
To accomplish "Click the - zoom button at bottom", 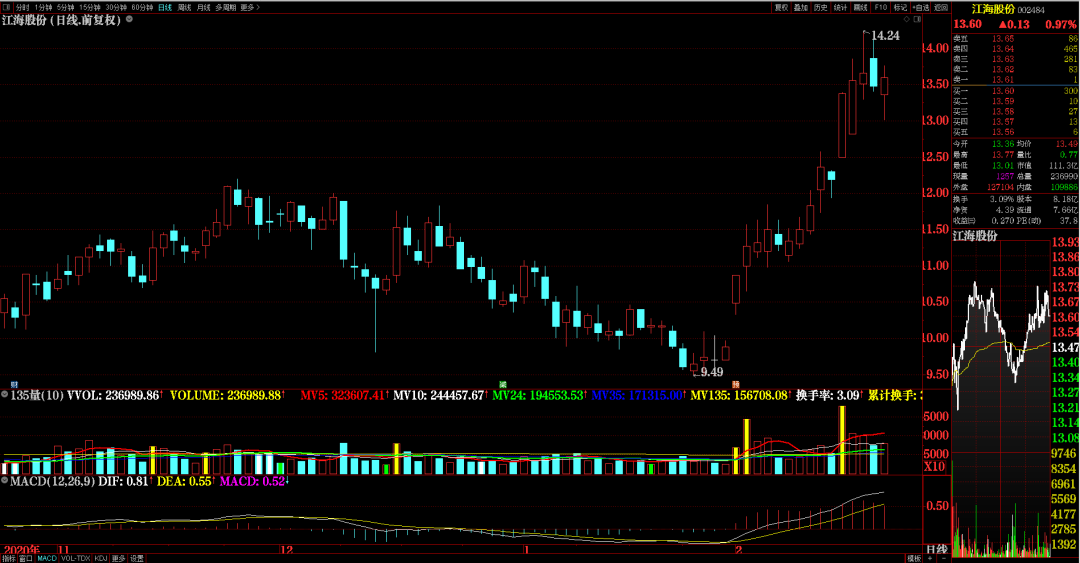I will [x=943, y=558].
